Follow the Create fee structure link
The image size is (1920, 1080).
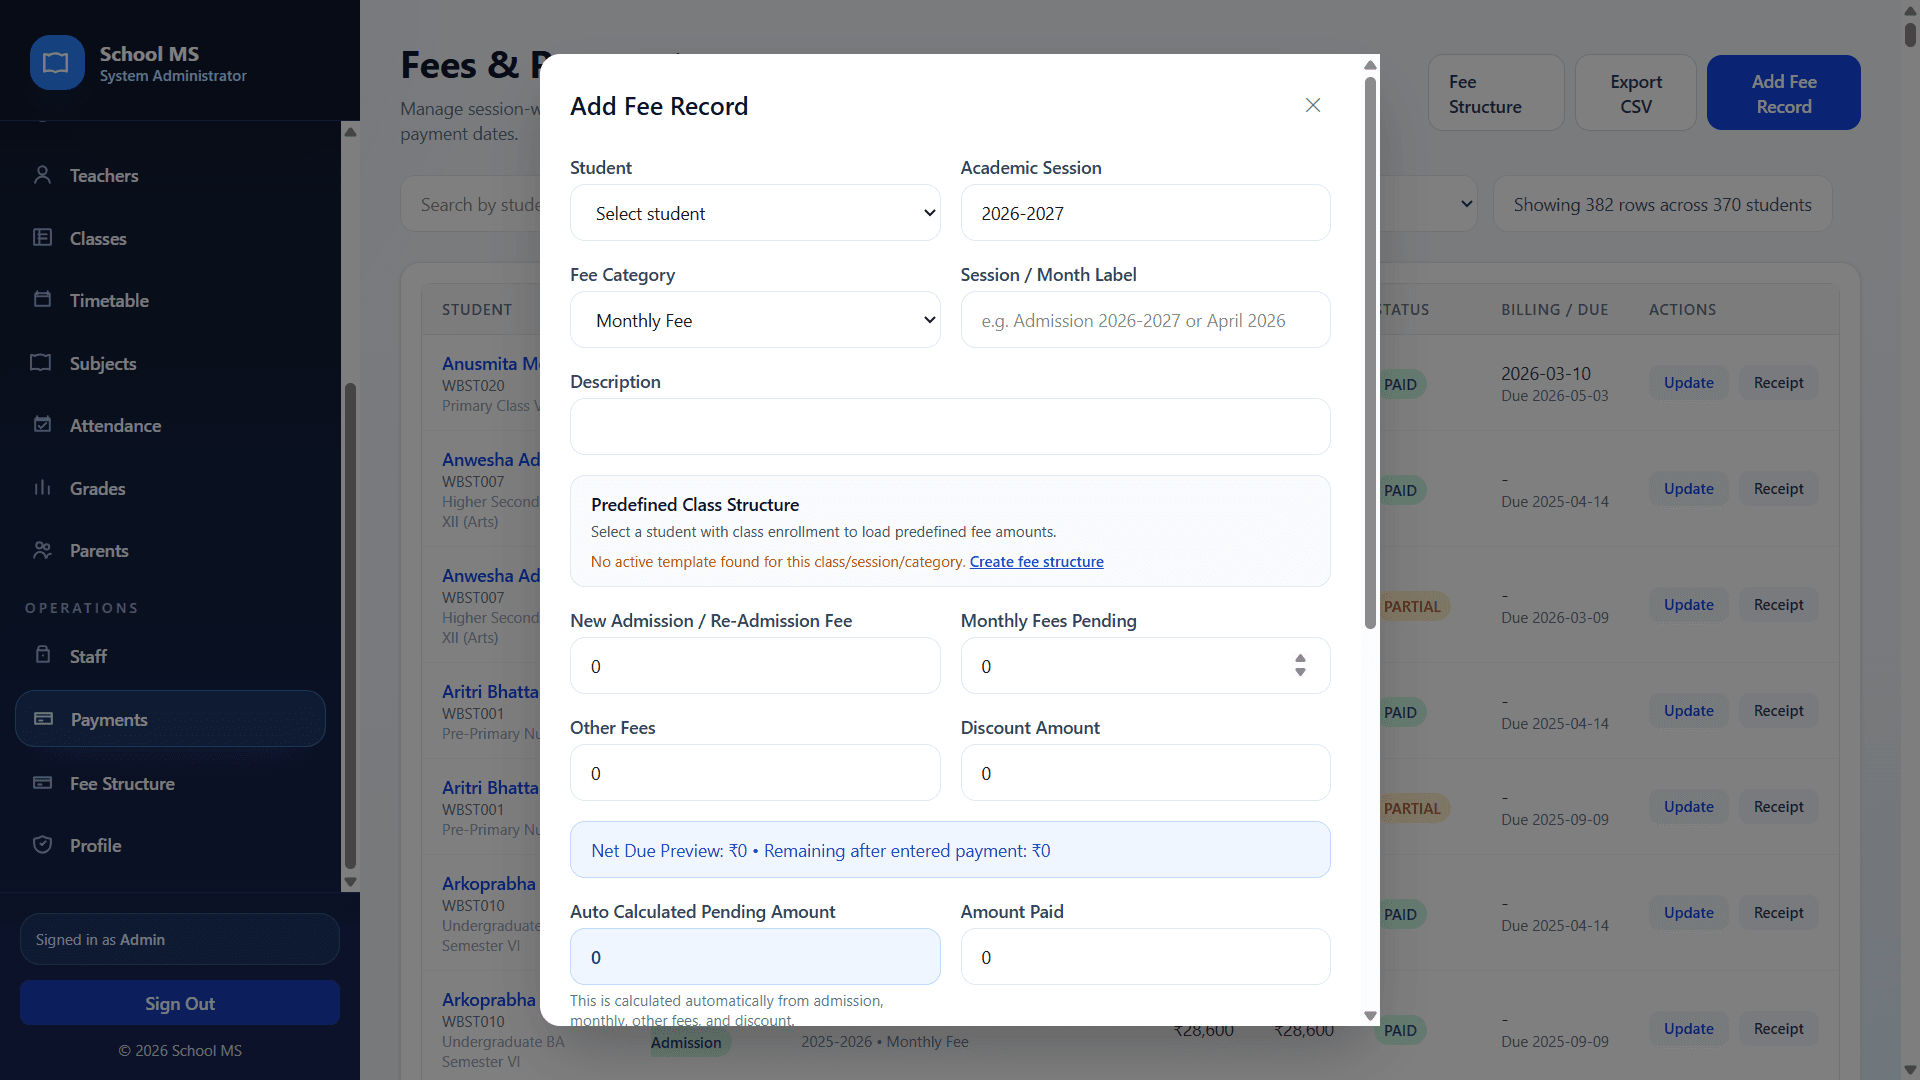[1036, 562]
